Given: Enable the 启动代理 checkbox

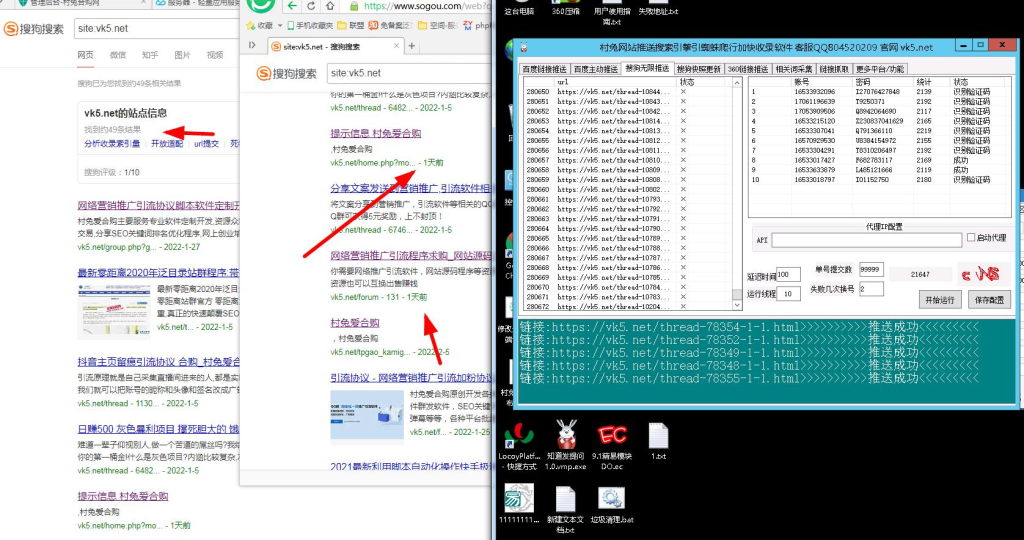Looking at the screenshot, I should pyautogui.click(x=970, y=238).
